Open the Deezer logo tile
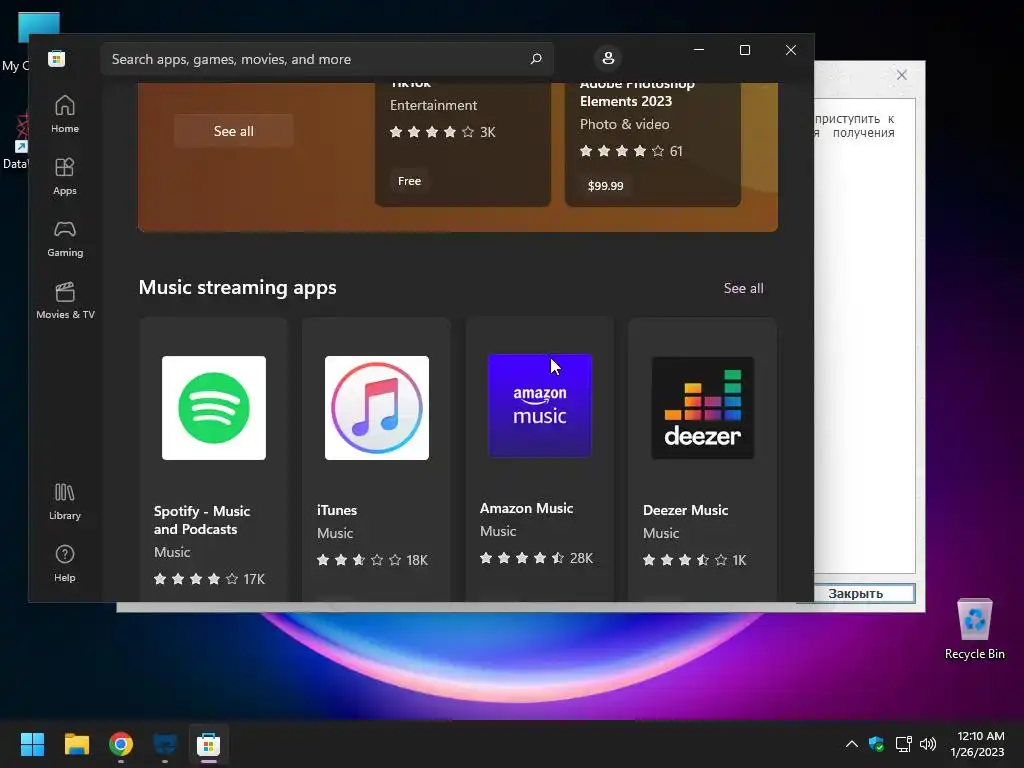The image size is (1024, 768). (703, 408)
